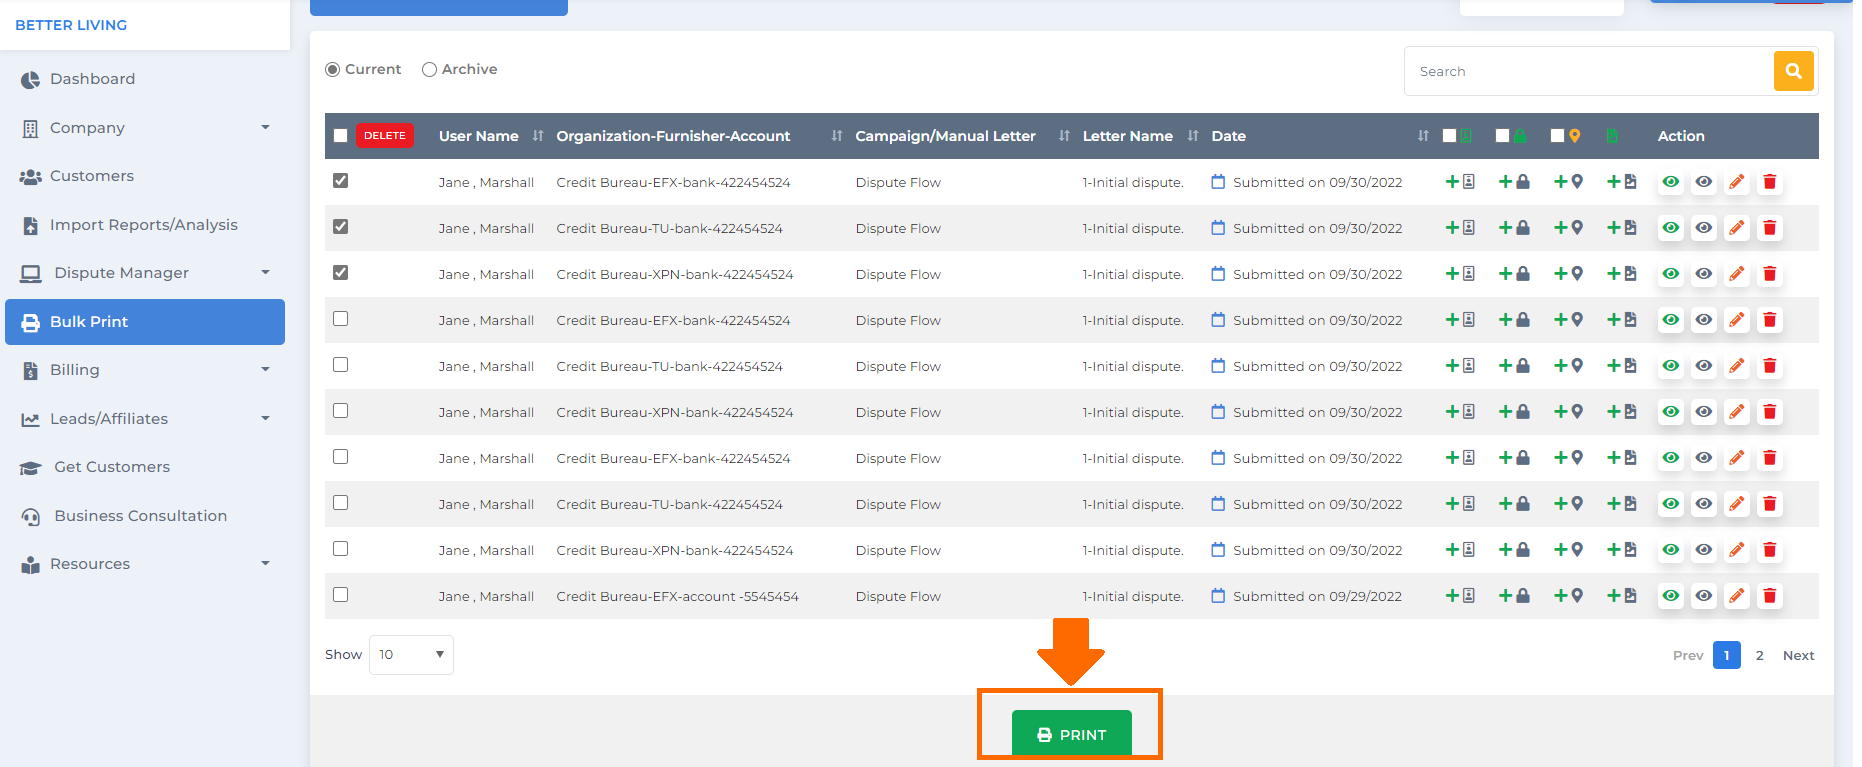The width and height of the screenshot is (1862, 767).
Task: Click pencil edit icon in EFX-account -5545454 row
Action: 1737,596
